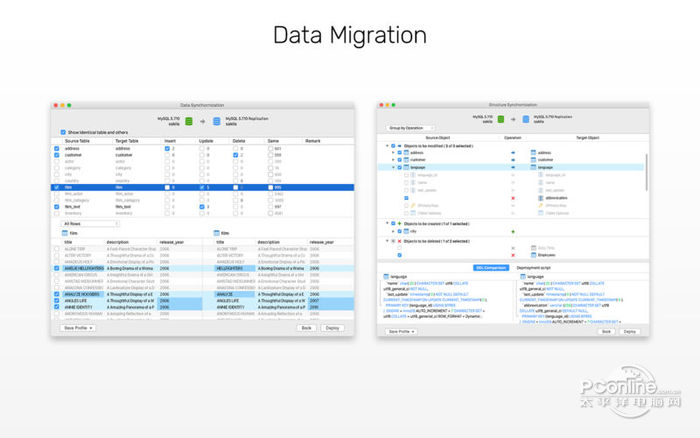This screenshot has width=700, height=438.
Task: Click Back in the Structure Synchronization window
Action: 606,332
